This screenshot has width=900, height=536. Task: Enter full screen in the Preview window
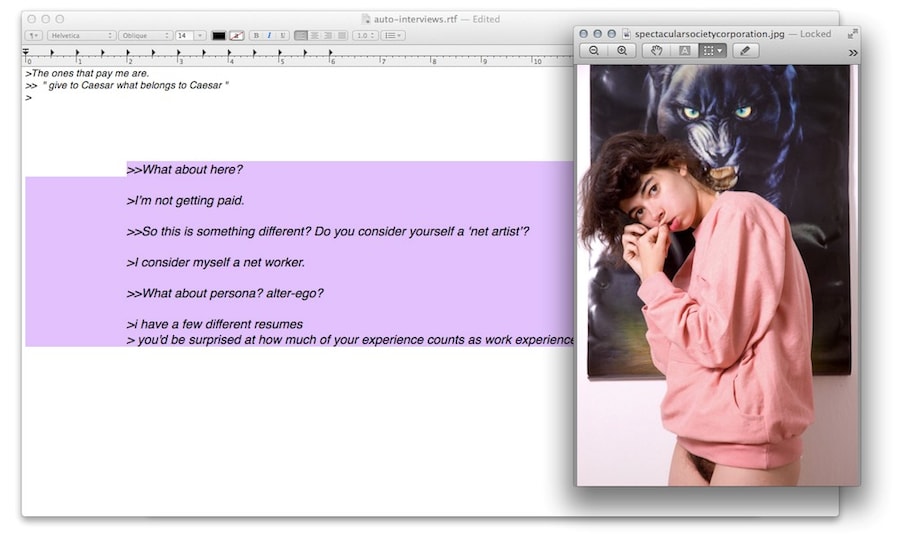pos(852,33)
